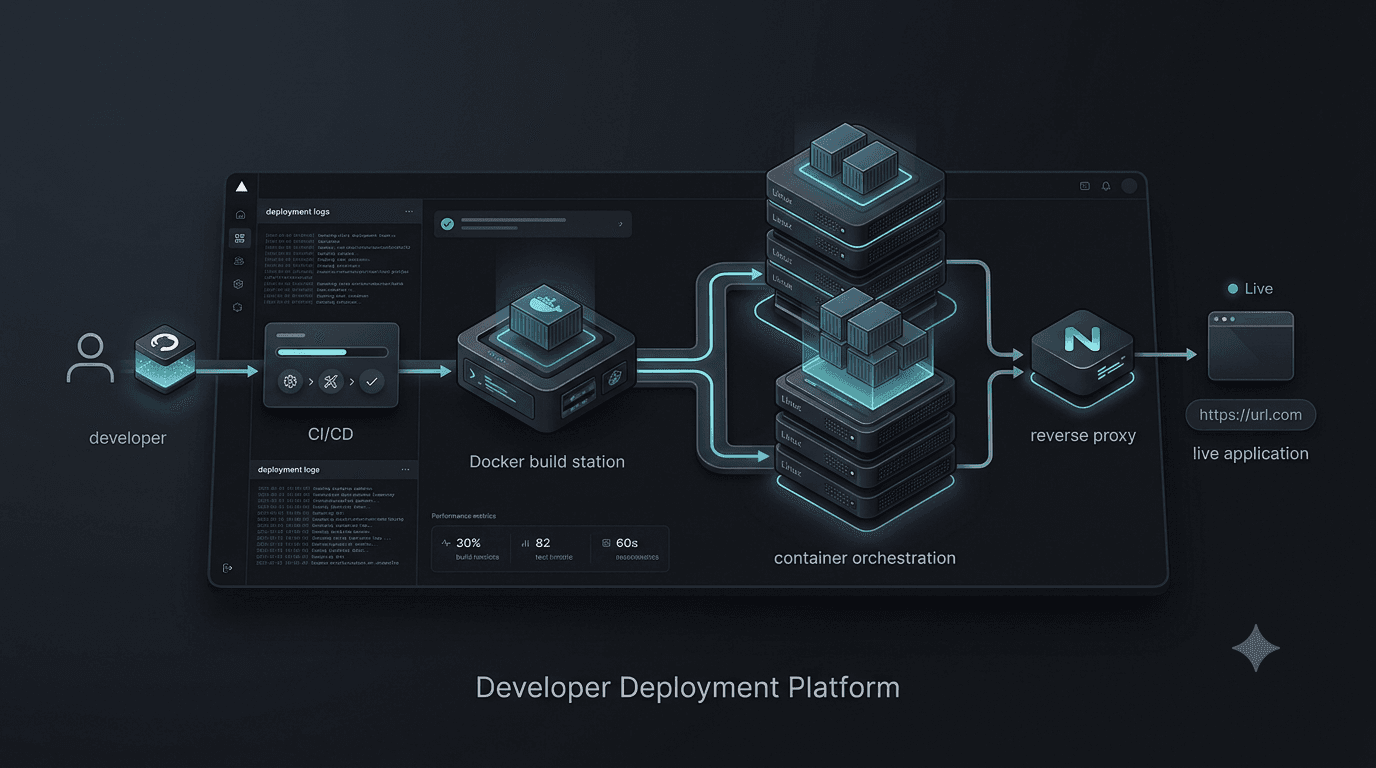Expand the status banner chevron arrow
The width and height of the screenshot is (1376, 768).
pos(621,224)
